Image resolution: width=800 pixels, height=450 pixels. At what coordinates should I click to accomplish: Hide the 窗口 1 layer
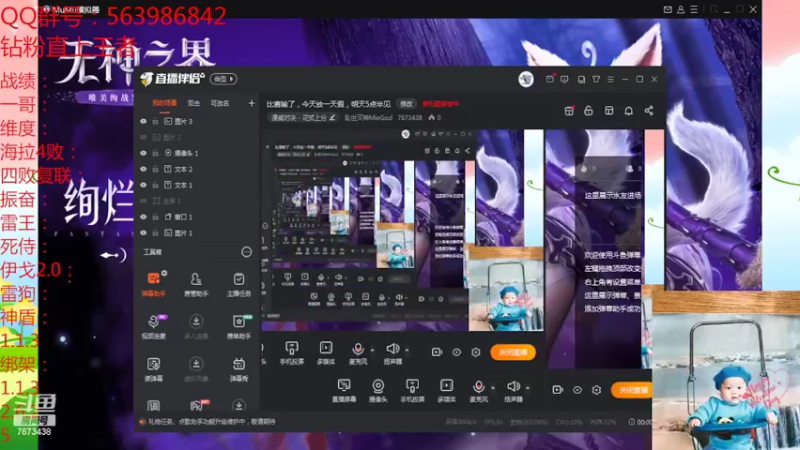pos(143,217)
